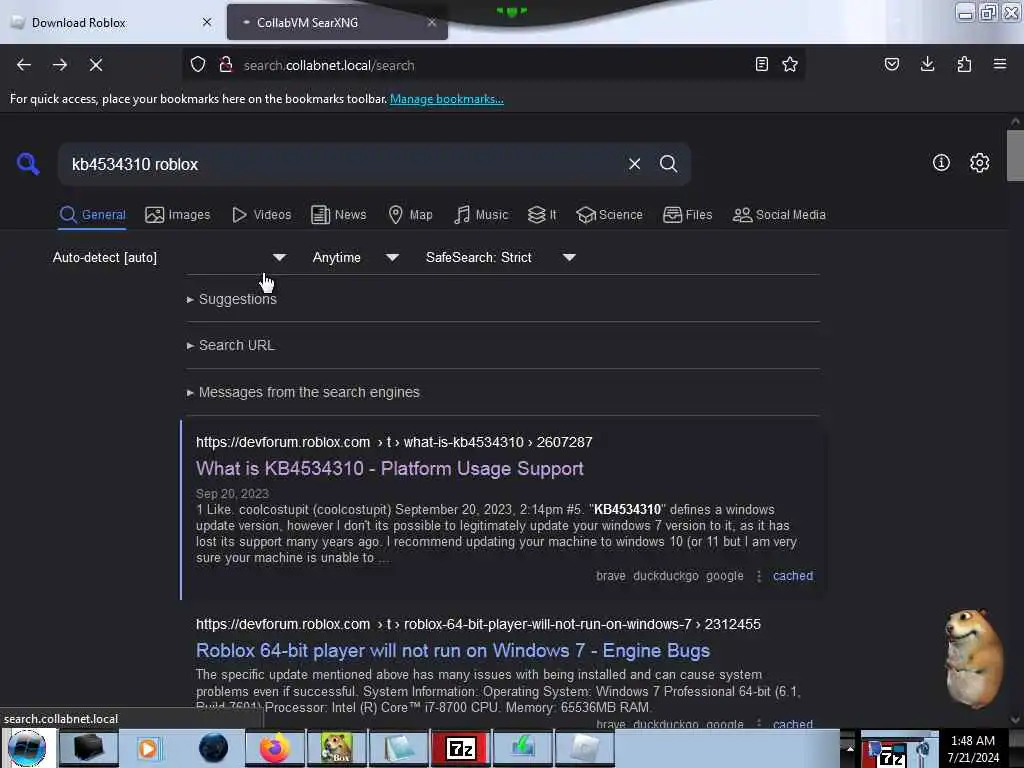Click the hamster desktop mascot
This screenshot has width=1024, height=768.
tap(973, 658)
